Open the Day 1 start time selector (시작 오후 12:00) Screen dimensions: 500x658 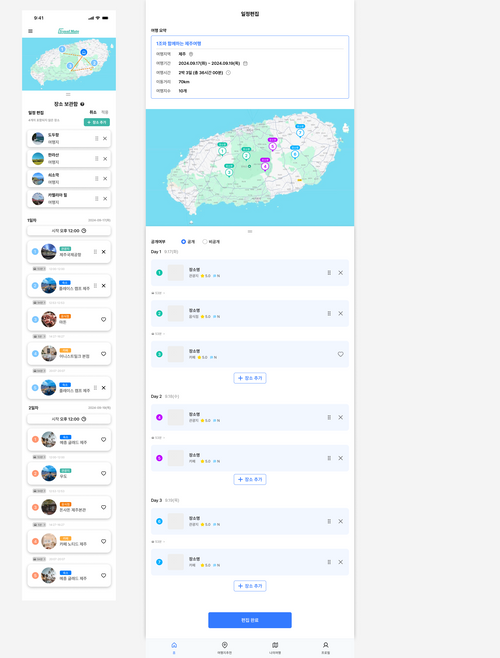[x=69, y=231]
